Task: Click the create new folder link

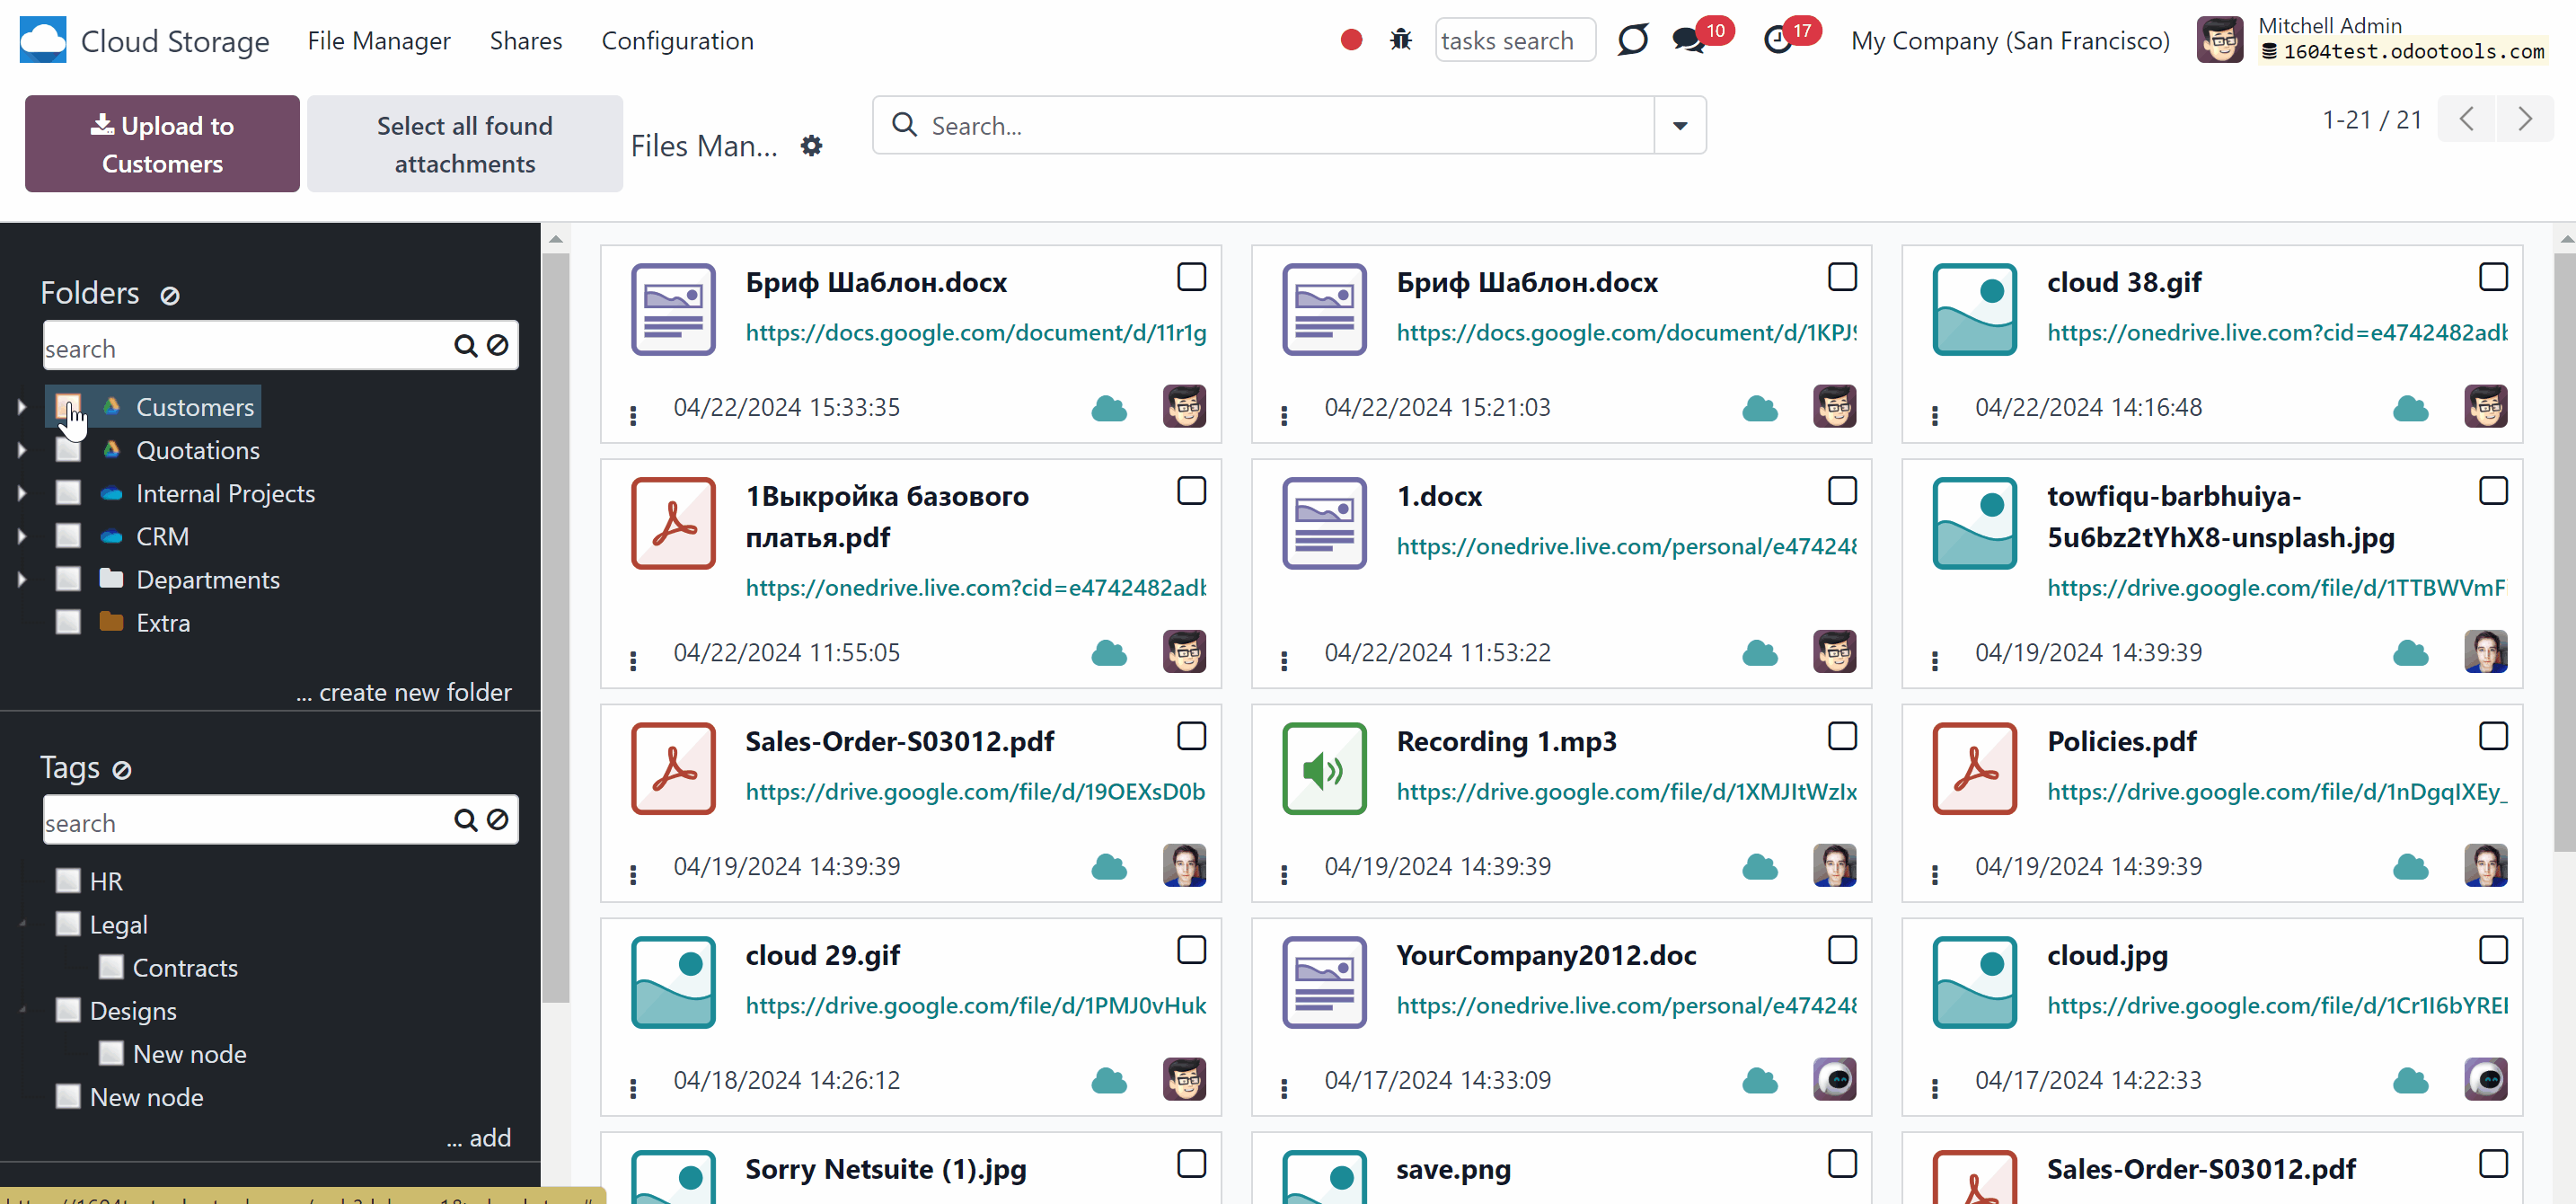Action: pos(404,692)
